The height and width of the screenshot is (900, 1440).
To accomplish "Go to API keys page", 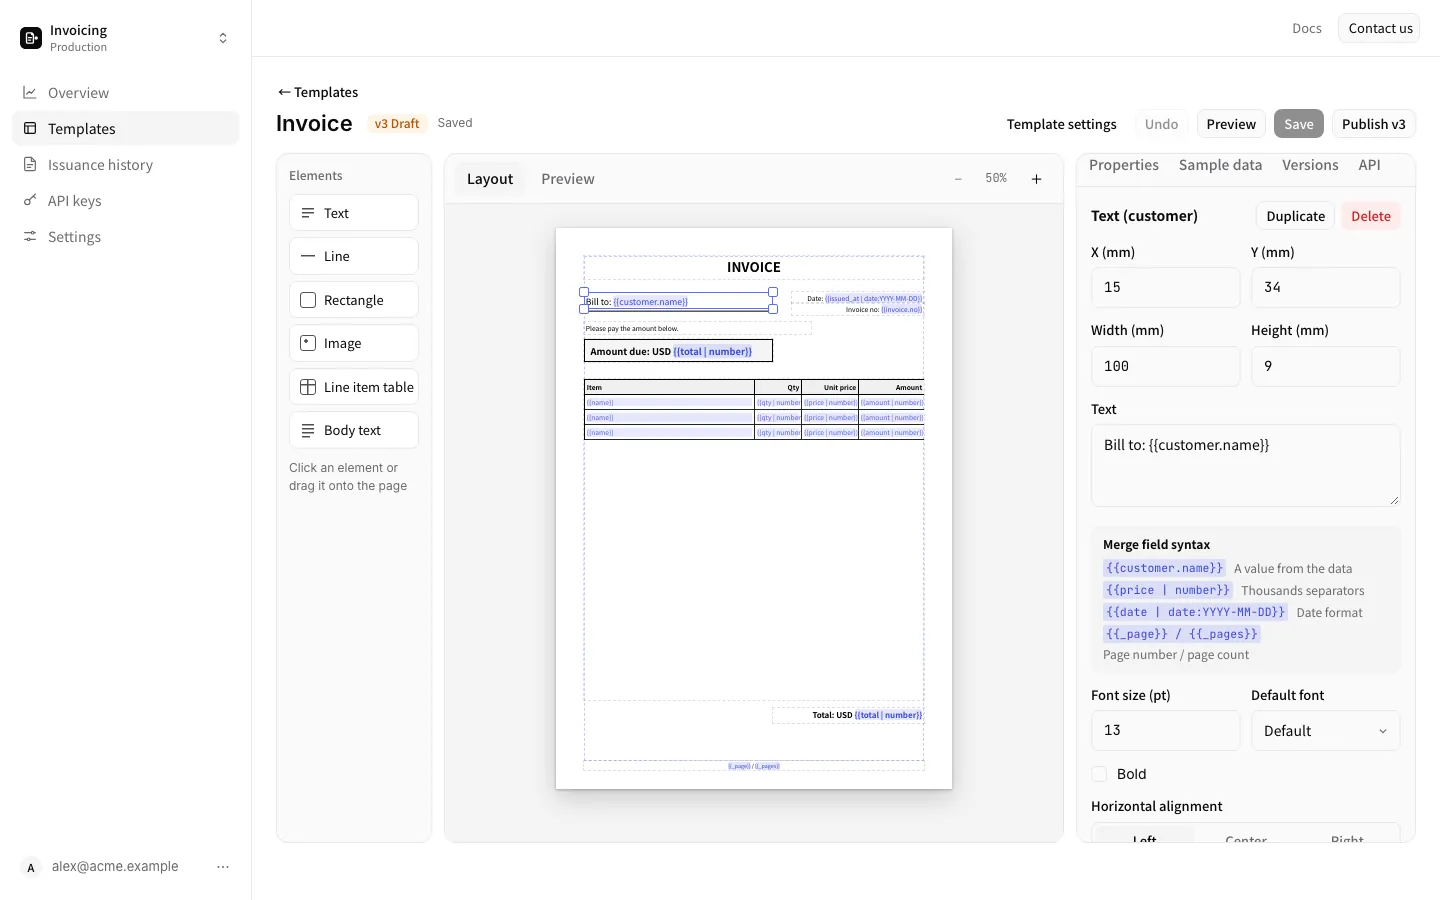I will coord(125,201).
